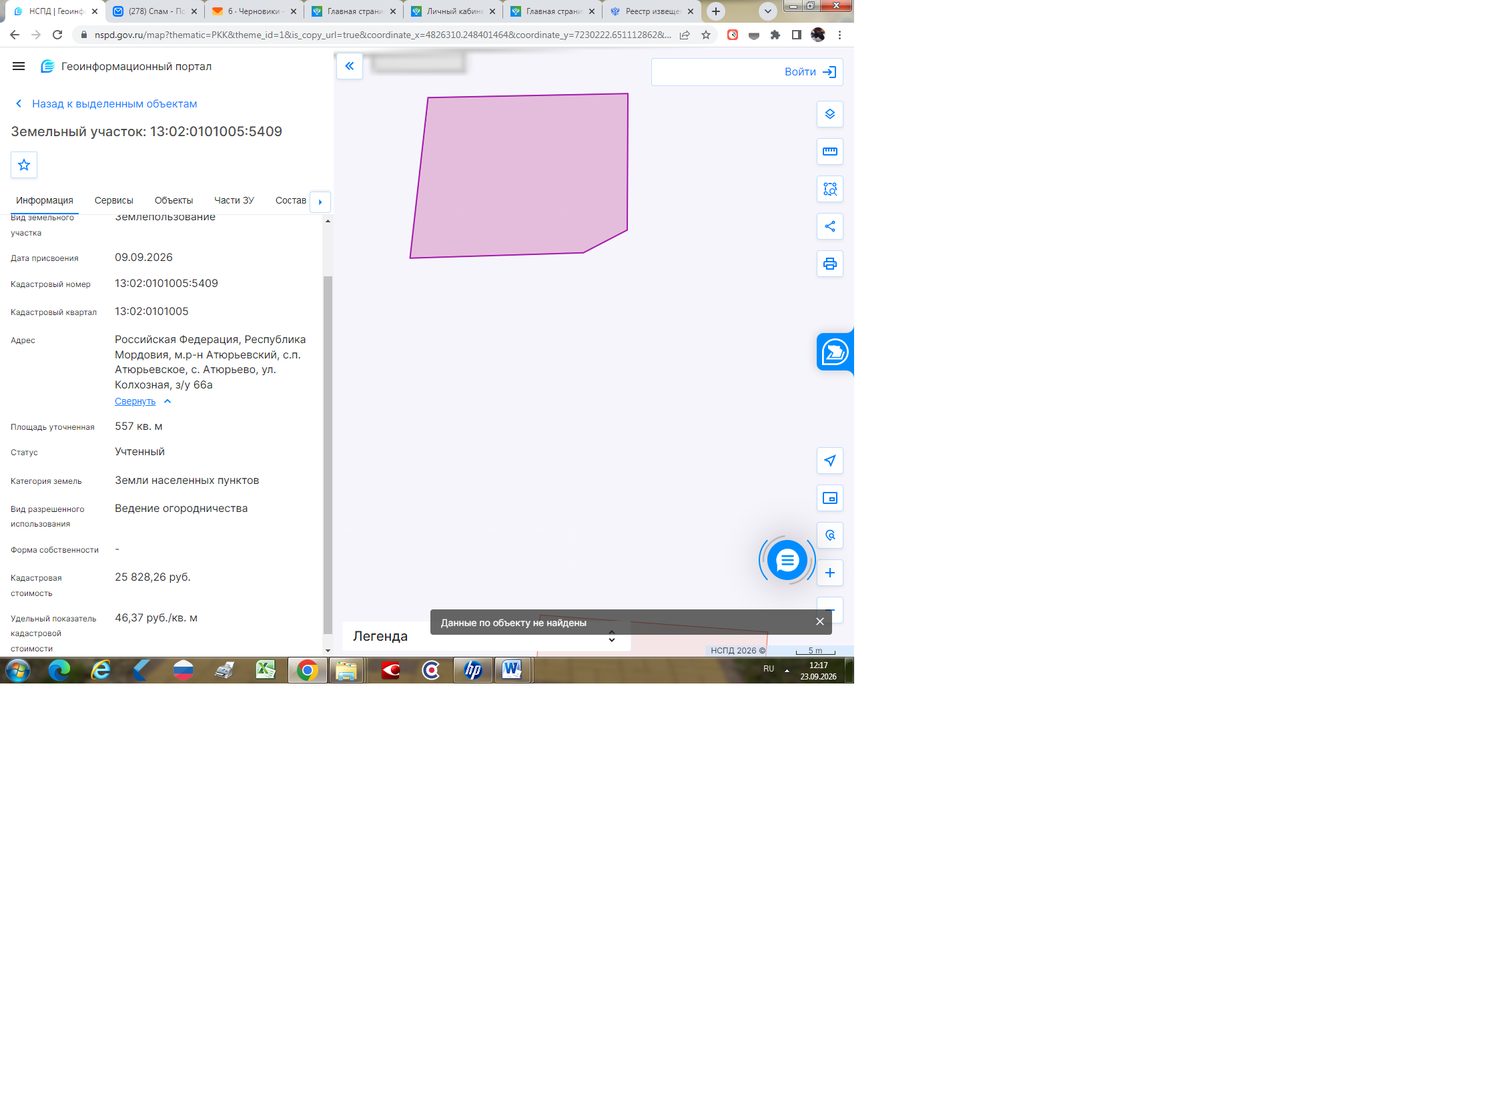Select the area search selection tool

click(830, 189)
